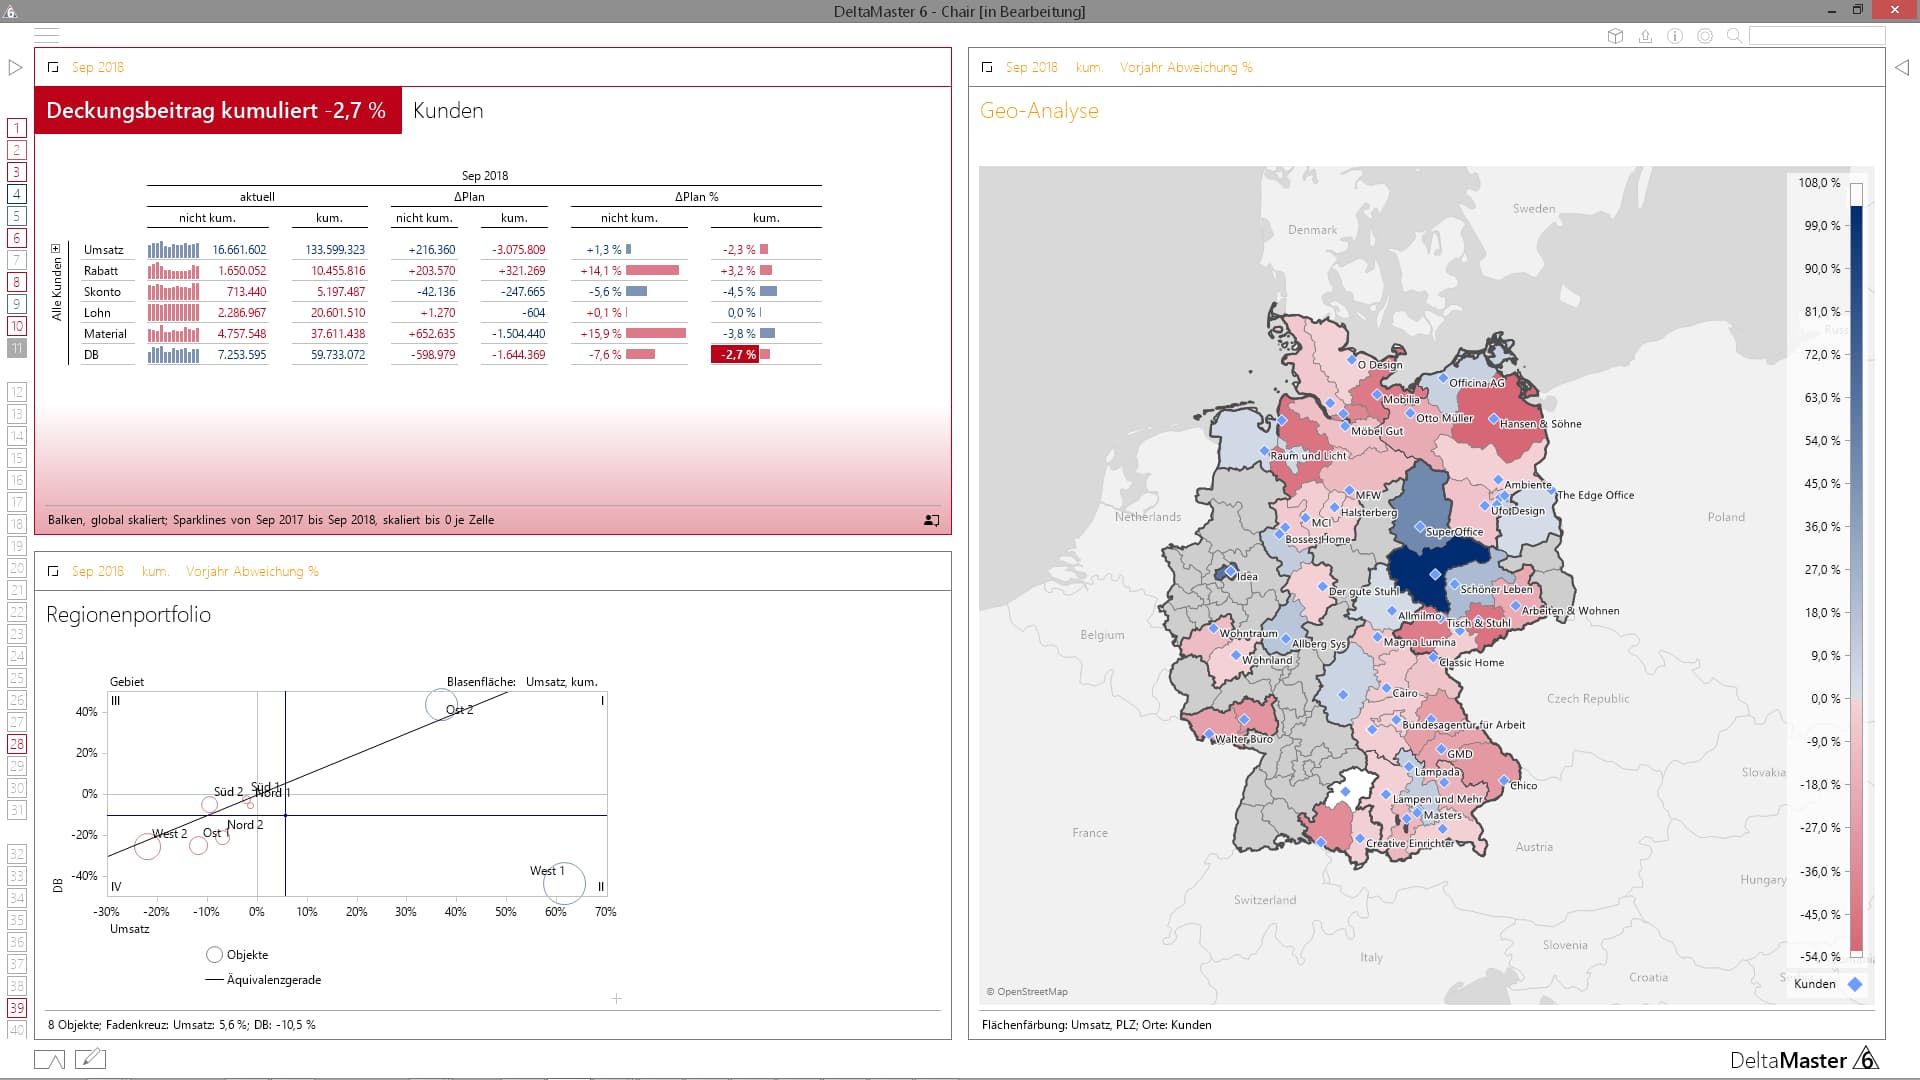Open Vorjahr Abweichung % filter in Regionenportfolio
This screenshot has height=1080, width=1920.
pos(252,572)
